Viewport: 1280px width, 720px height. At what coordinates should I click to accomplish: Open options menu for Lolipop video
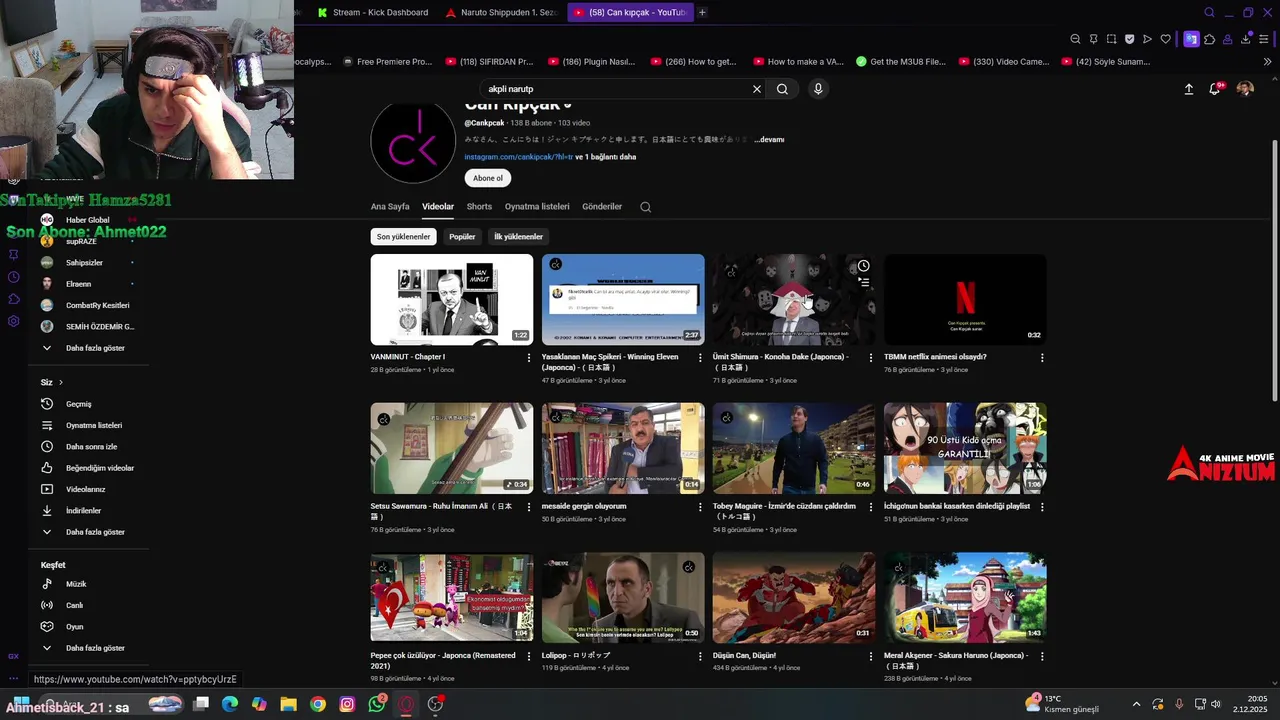pos(700,656)
